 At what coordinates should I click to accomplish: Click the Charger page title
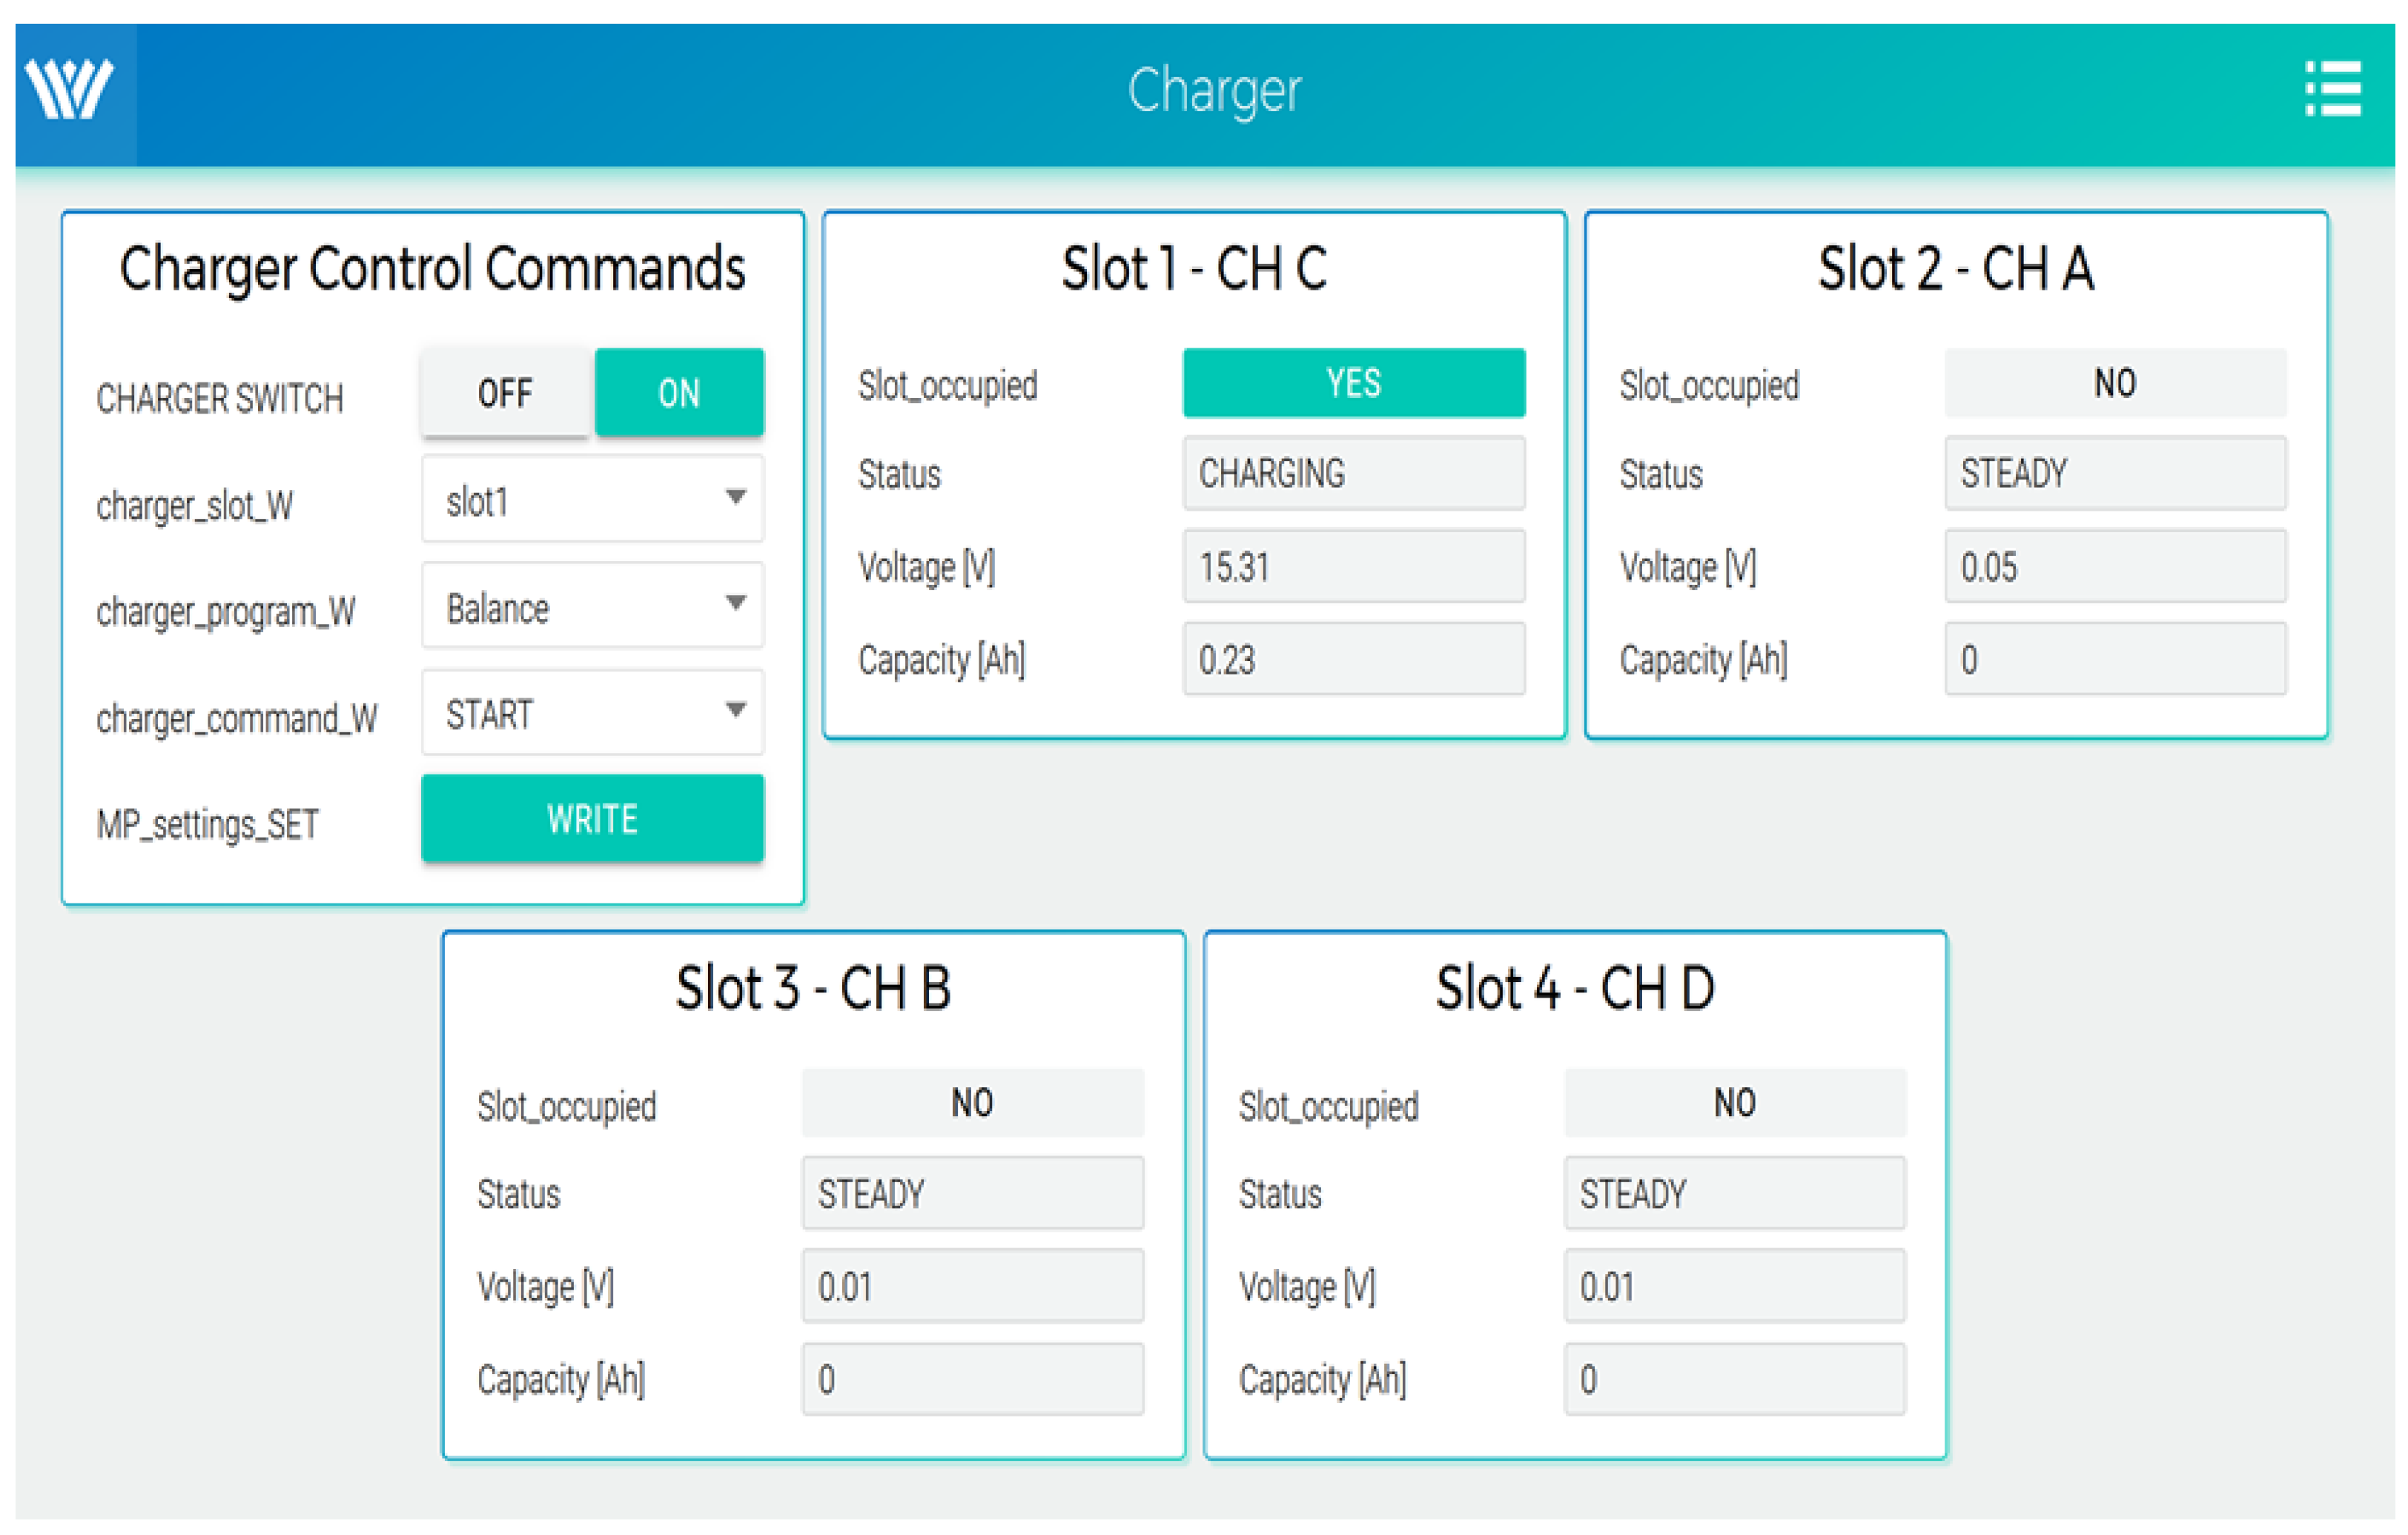click(1214, 91)
